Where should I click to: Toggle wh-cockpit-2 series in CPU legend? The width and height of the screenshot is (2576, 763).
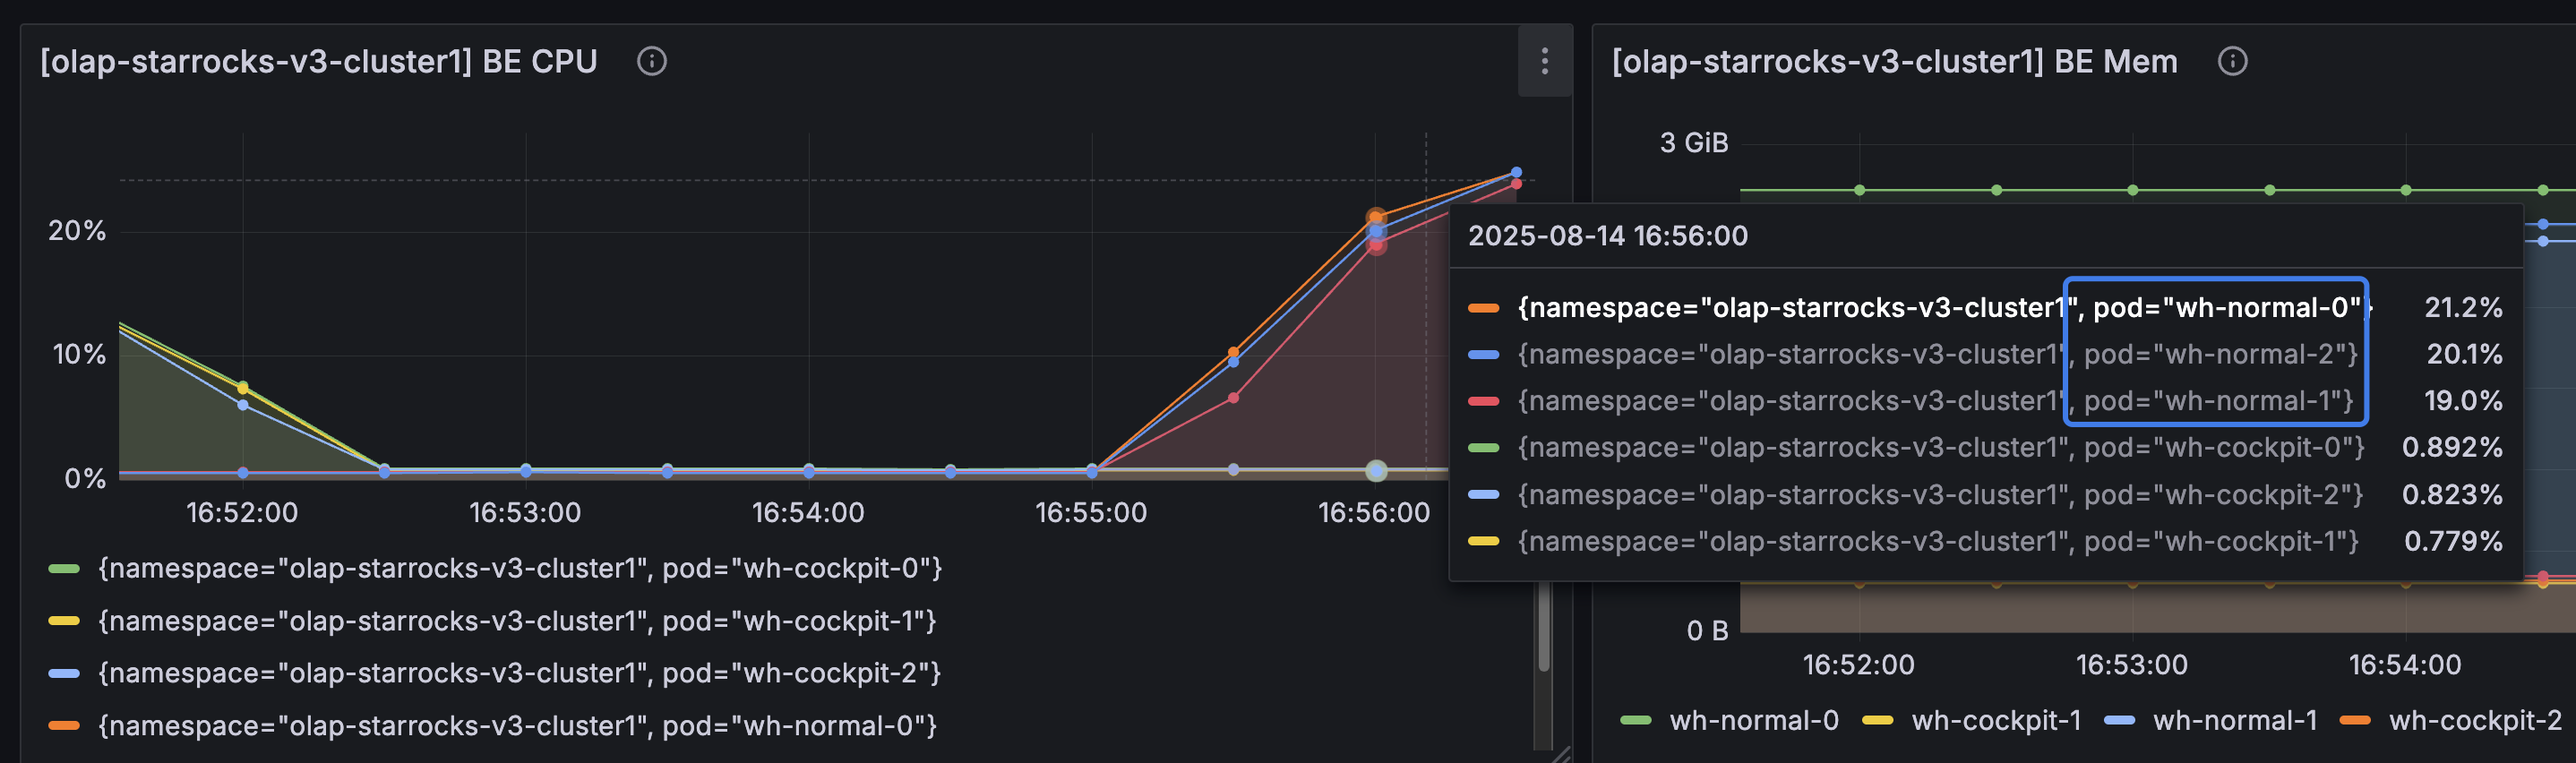(519, 673)
